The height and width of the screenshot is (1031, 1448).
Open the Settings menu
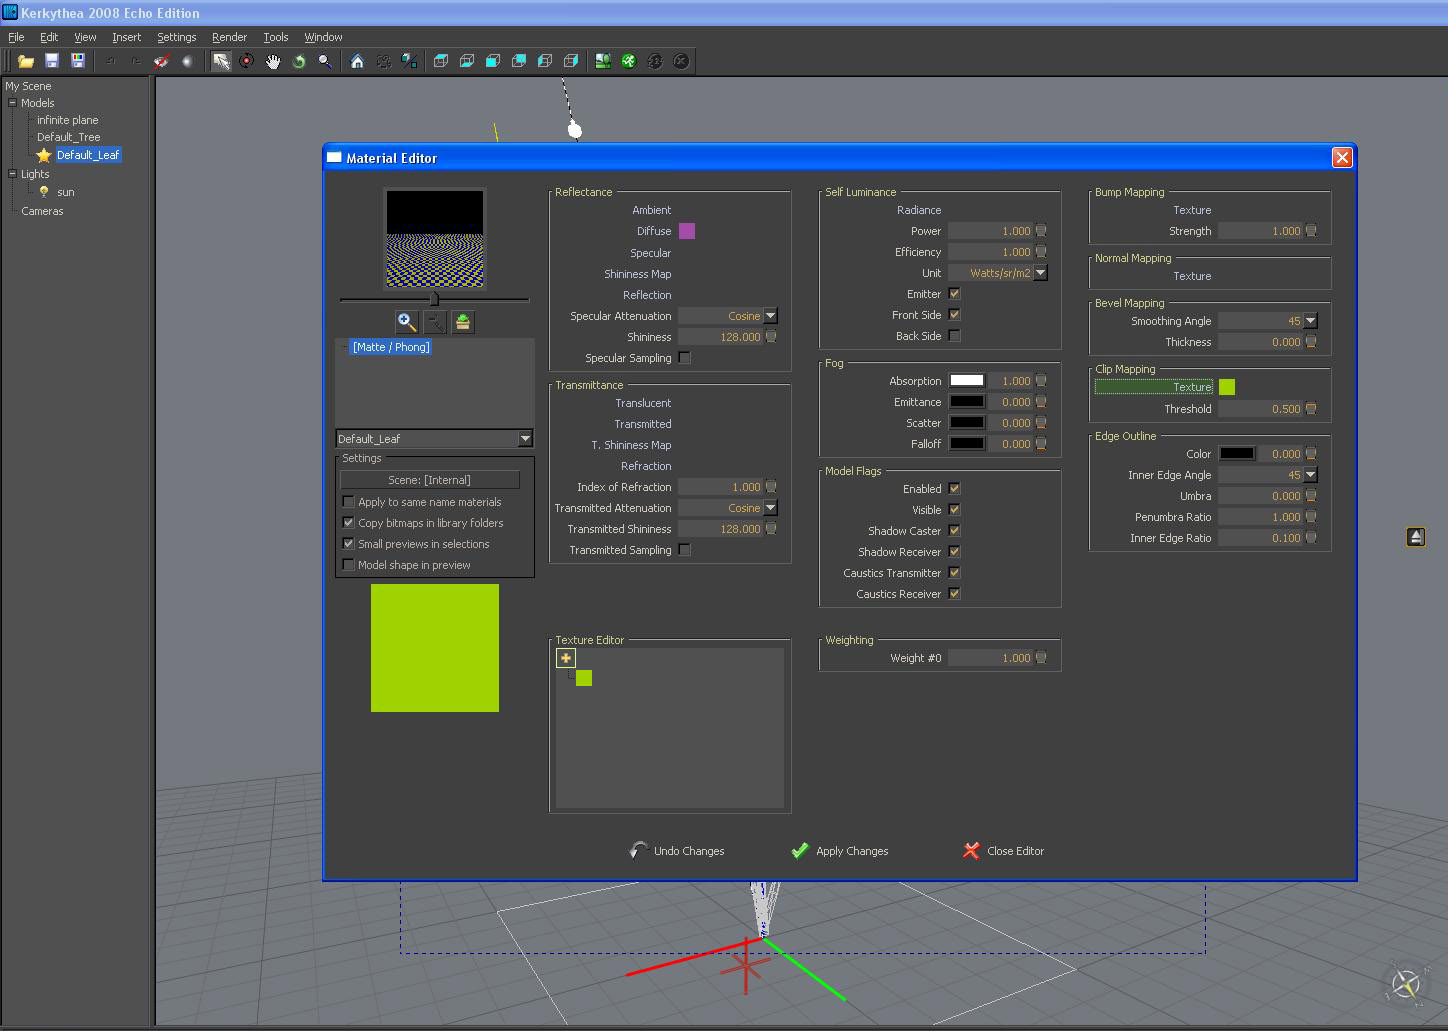click(176, 37)
